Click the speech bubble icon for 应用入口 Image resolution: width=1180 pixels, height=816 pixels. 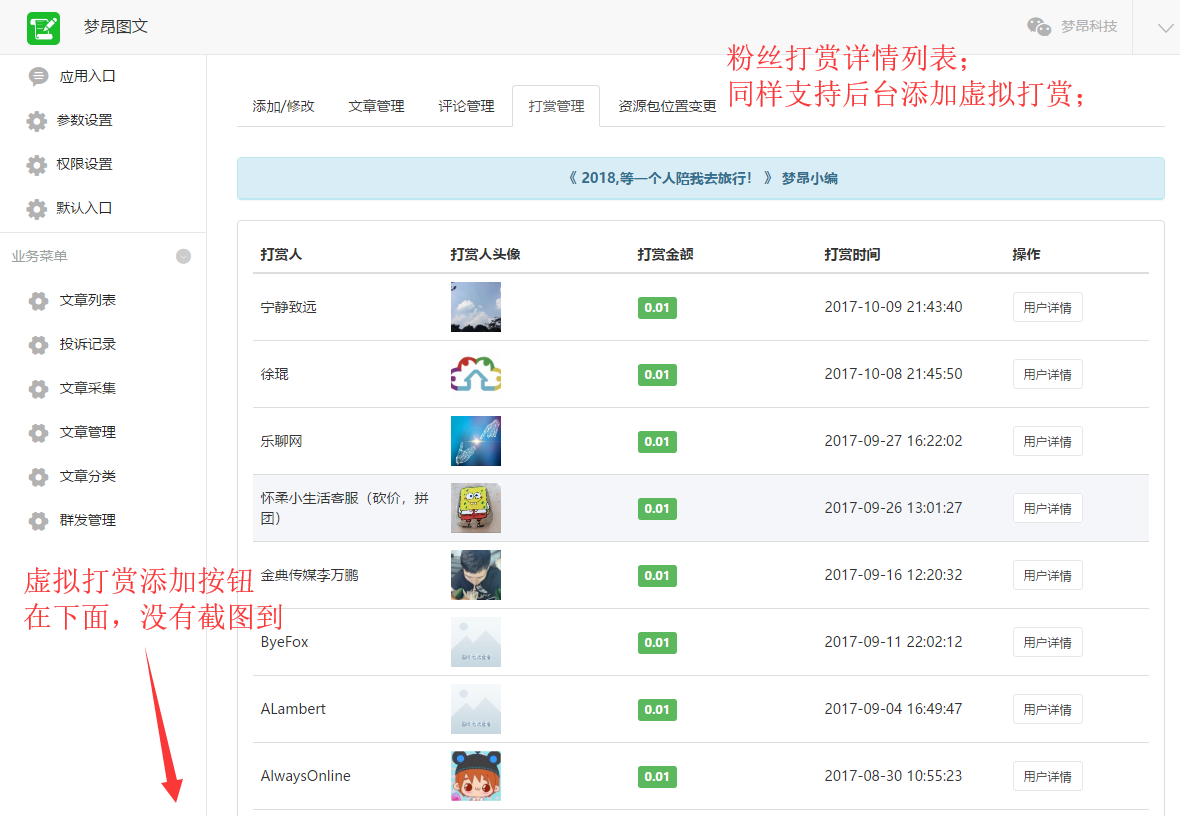coord(38,76)
